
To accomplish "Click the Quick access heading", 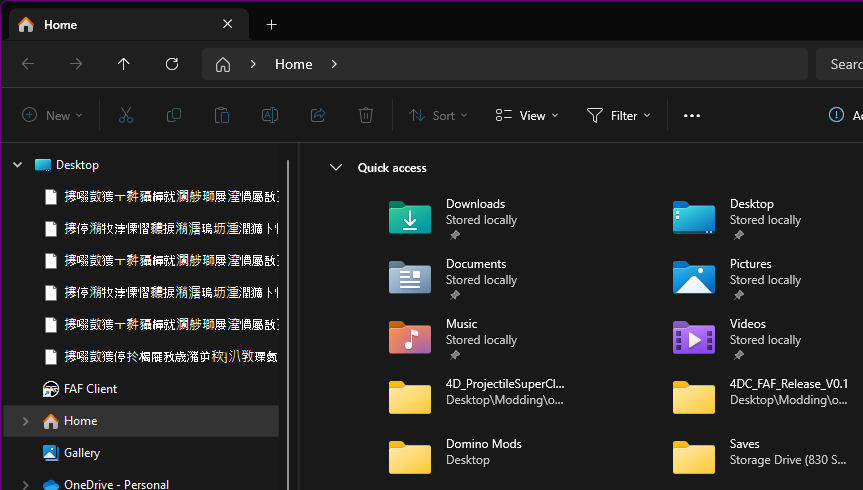I will [x=392, y=168].
